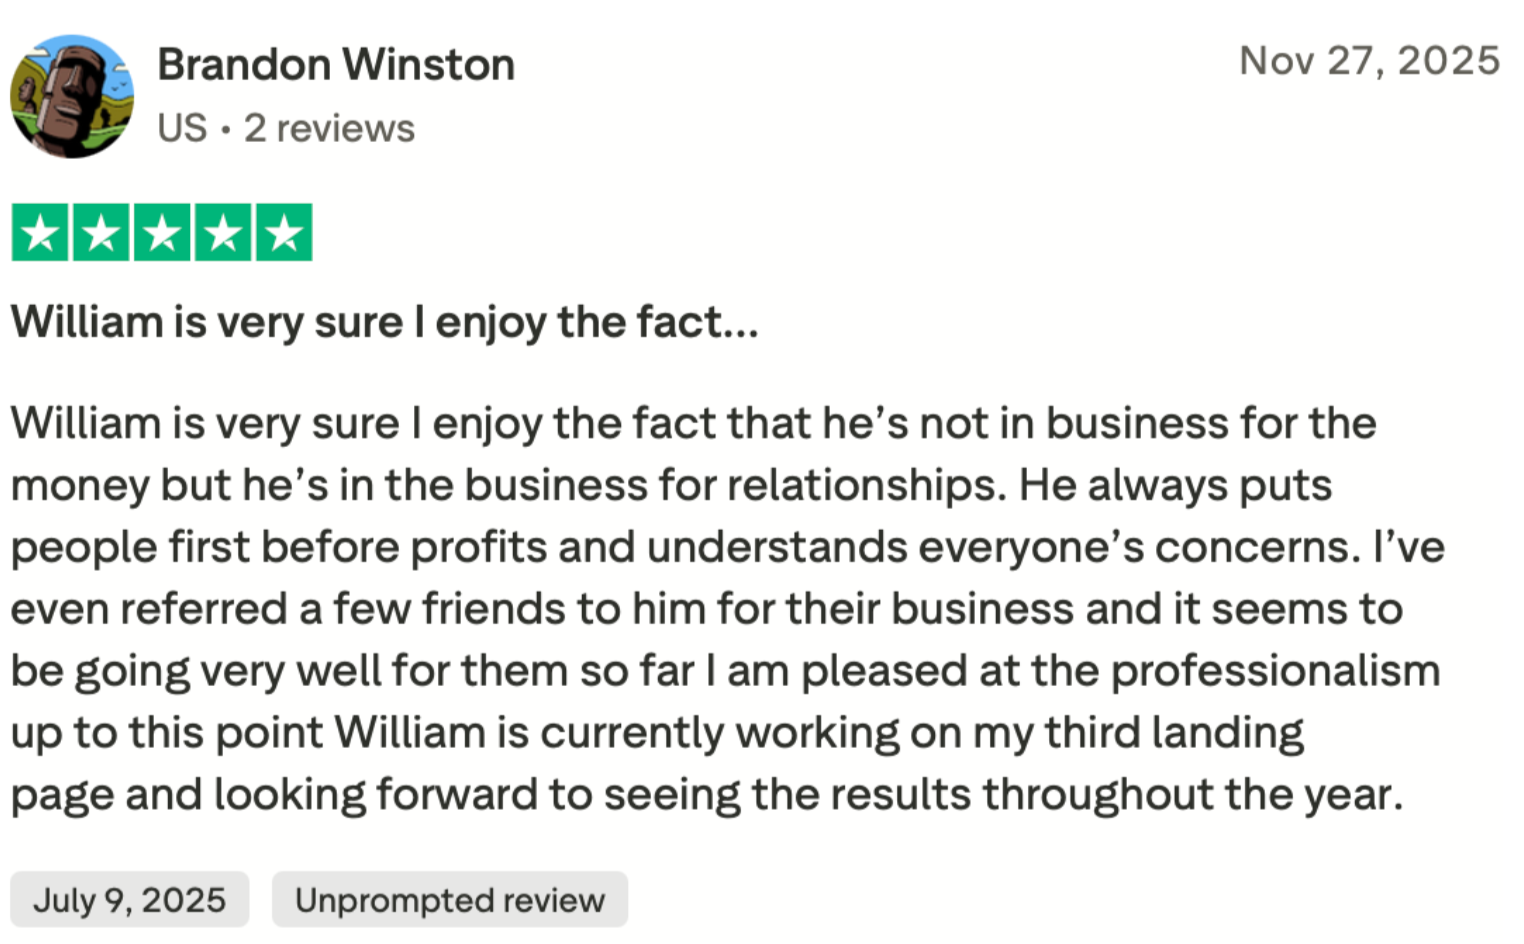The height and width of the screenshot is (944, 1524).
Task: Click the "US" country label
Action: tap(182, 128)
